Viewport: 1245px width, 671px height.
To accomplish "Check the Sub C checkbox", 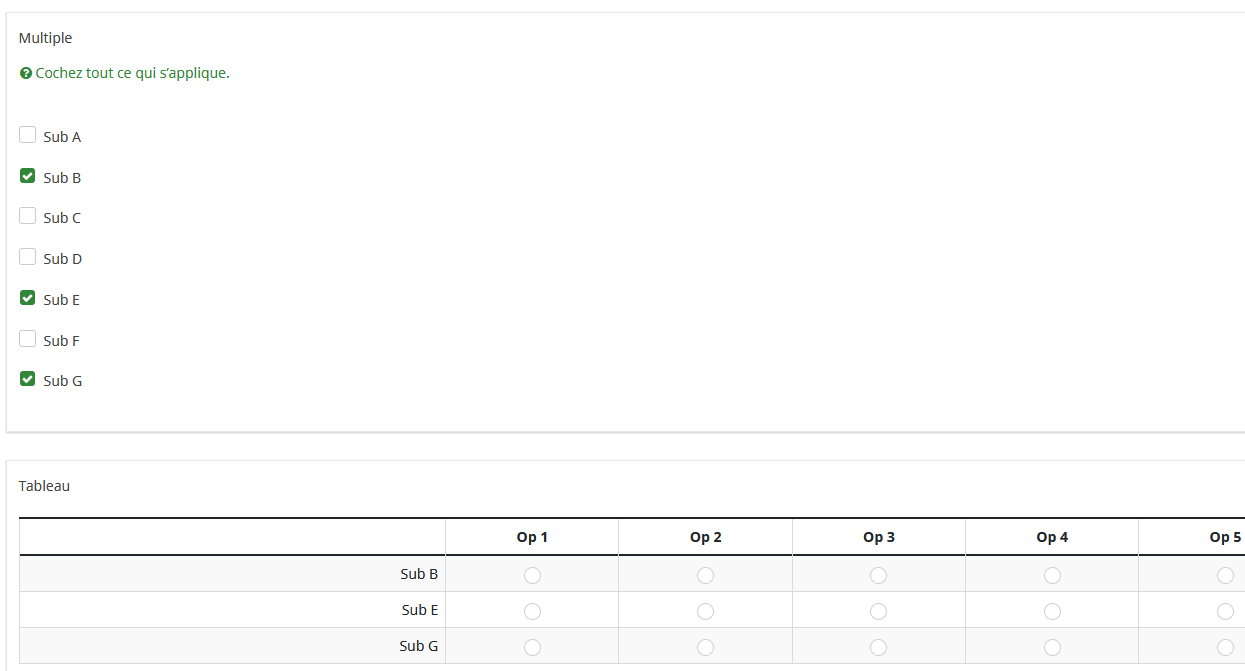I will (x=28, y=216).
